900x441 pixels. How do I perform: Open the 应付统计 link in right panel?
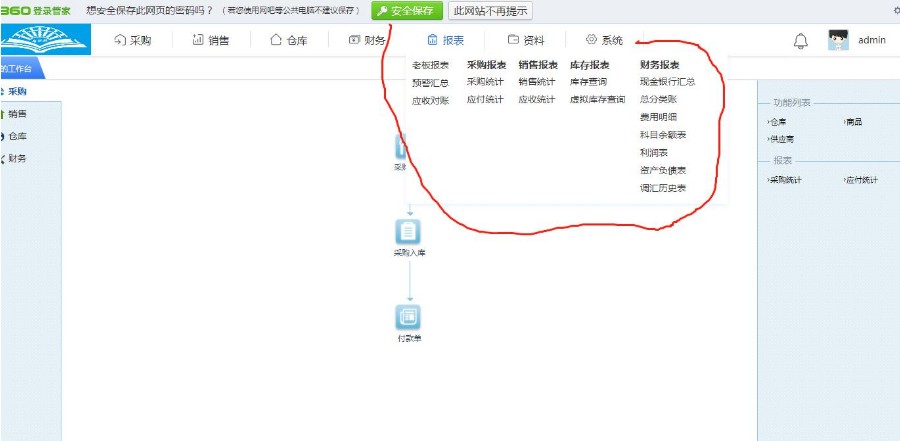coord(861,180)
